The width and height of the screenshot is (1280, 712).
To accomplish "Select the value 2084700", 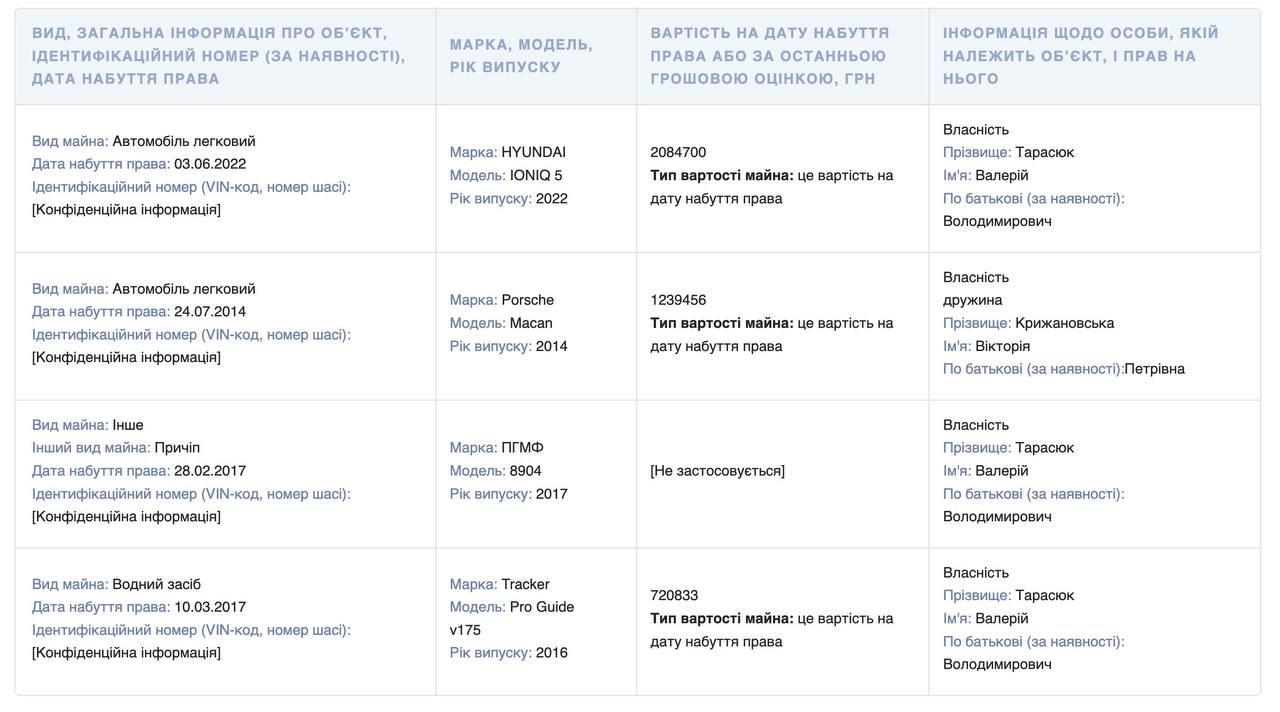I will point(678,152).
